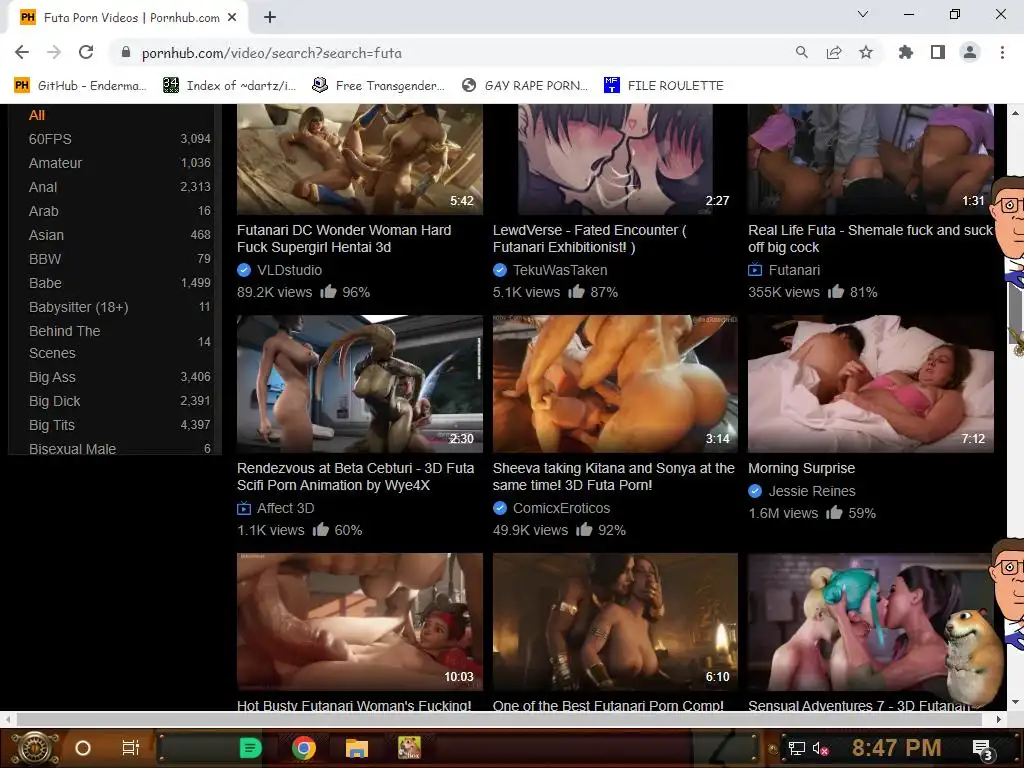Screen dimensions: 1024x768
Task: Click the vertical scrollbar up arrow
Action: pyautogui.click(x=1016, y=113)
